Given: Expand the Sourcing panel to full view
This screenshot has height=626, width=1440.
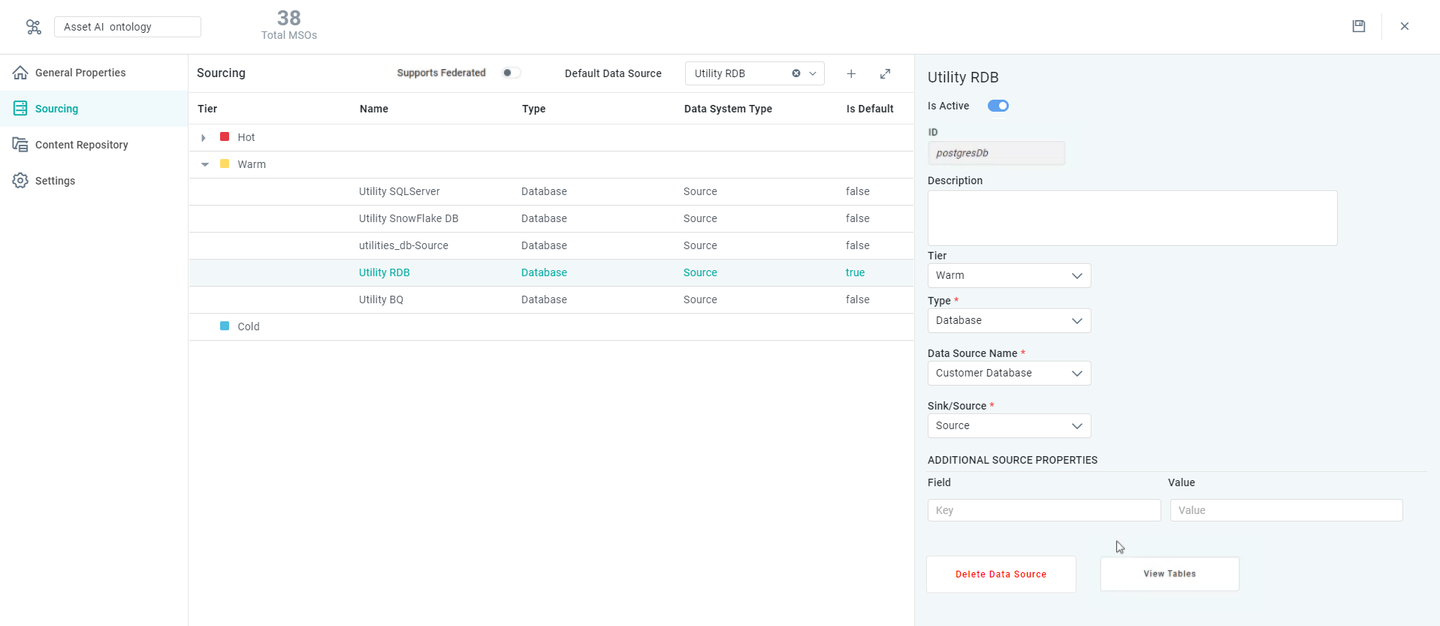Looking at the screenshot, I should coord(885,74).
